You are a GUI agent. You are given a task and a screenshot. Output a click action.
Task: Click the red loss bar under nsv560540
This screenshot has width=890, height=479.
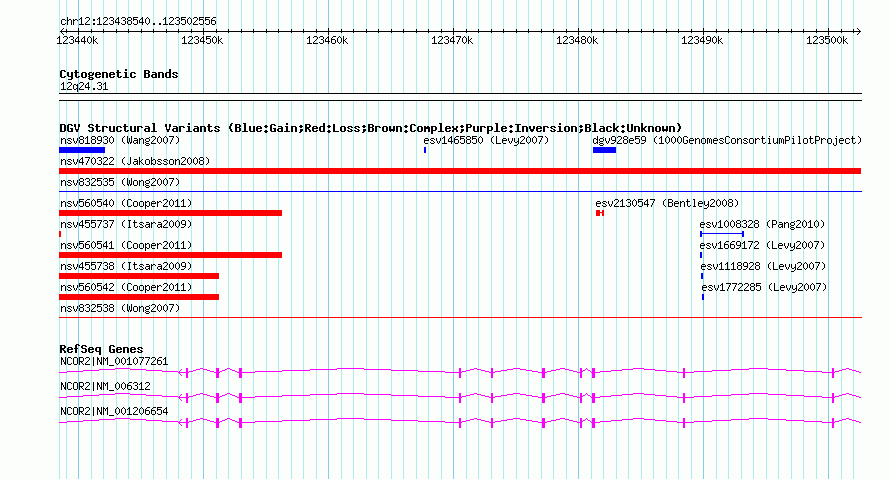click(170, 213)
